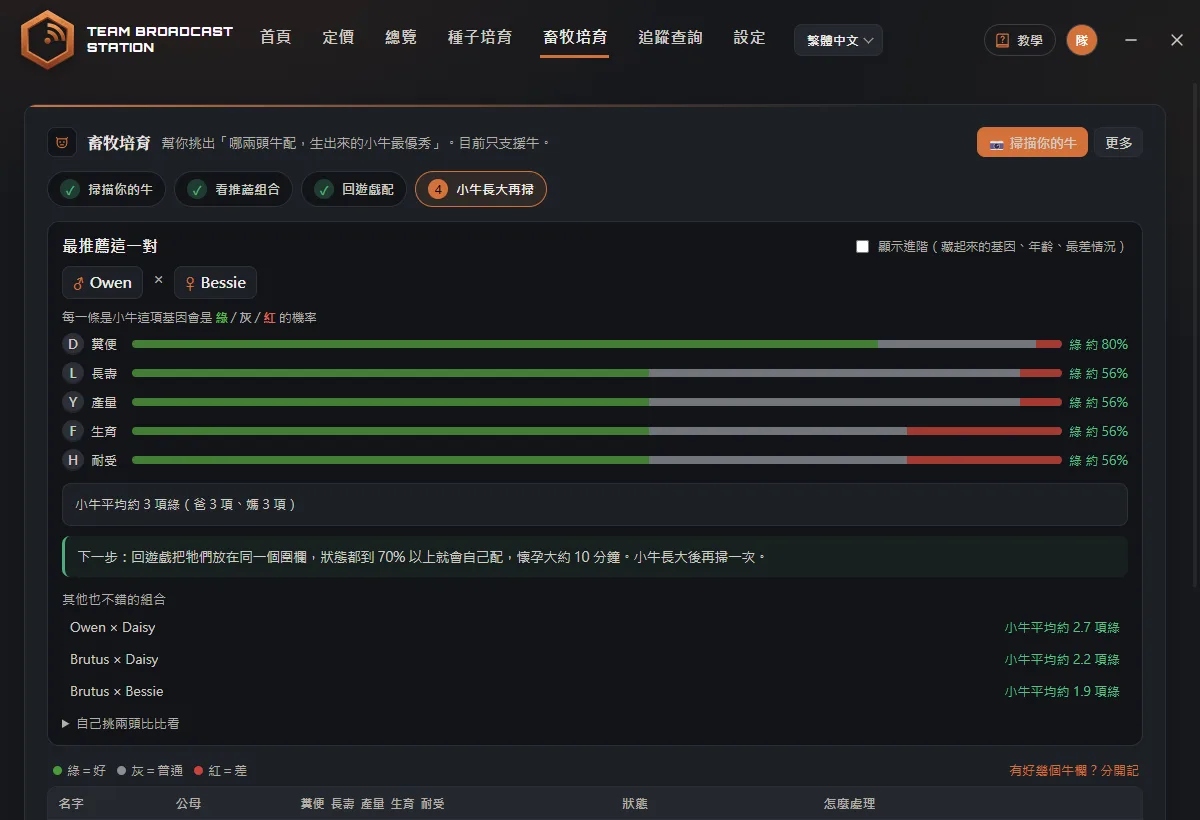Screen dimensions: 1200x820
Task: Click the Y badge for 產量 gene
Action: (72, 402)
